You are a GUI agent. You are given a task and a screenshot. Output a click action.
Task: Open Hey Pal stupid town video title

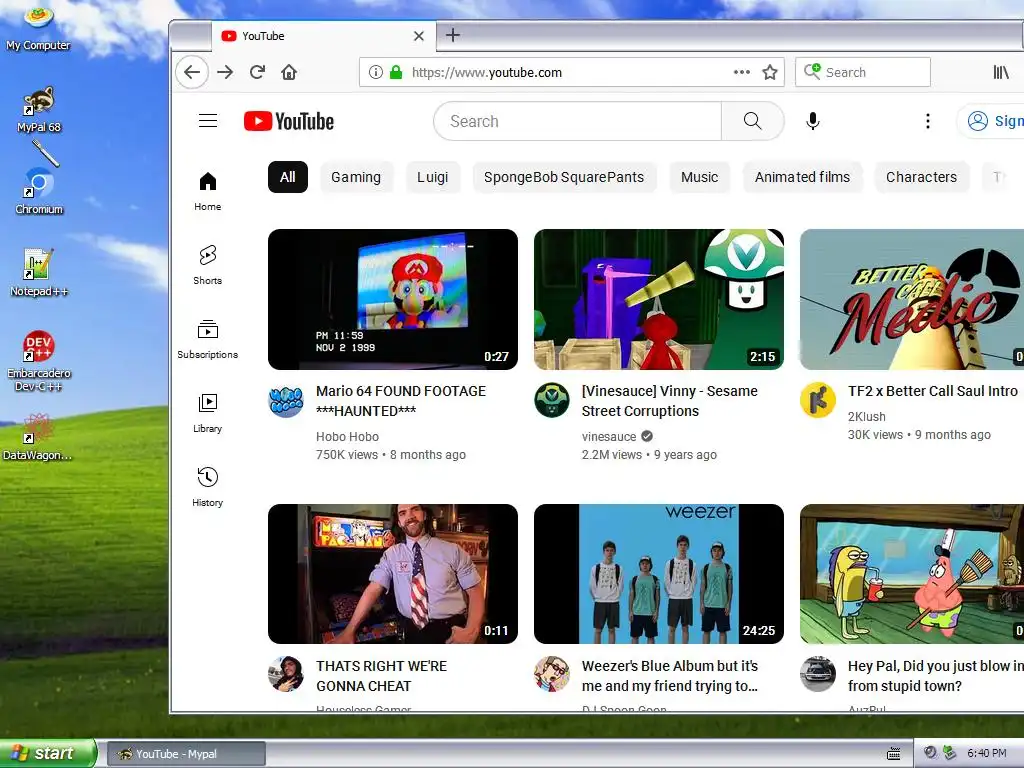pyautogui.click(x=935, y=676)
